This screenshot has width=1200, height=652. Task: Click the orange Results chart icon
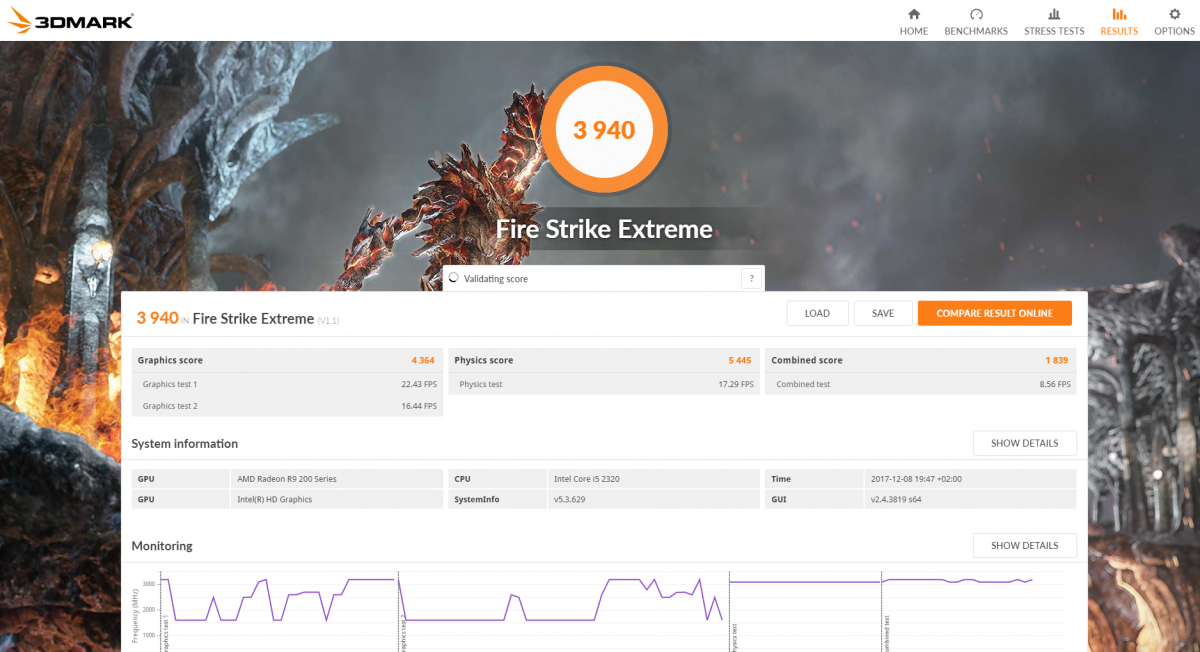(x=1119, y=14)
